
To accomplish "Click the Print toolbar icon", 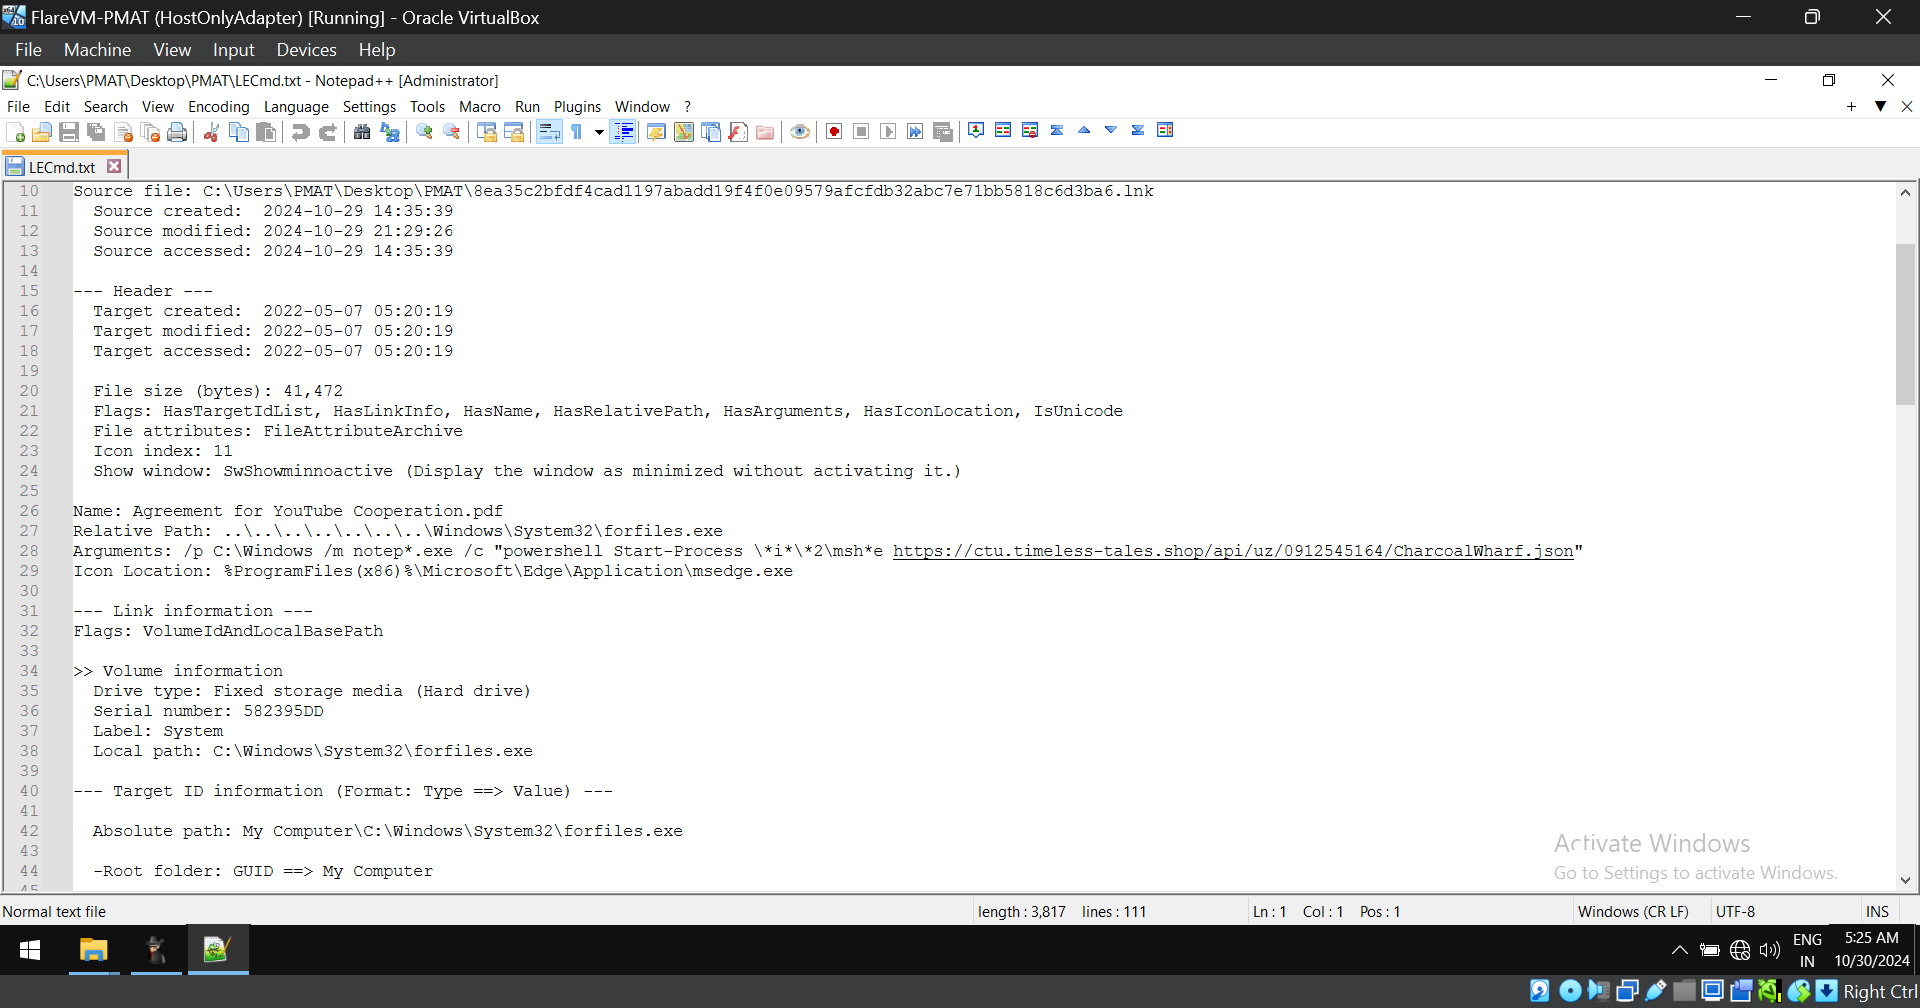I will pos(178,132).
